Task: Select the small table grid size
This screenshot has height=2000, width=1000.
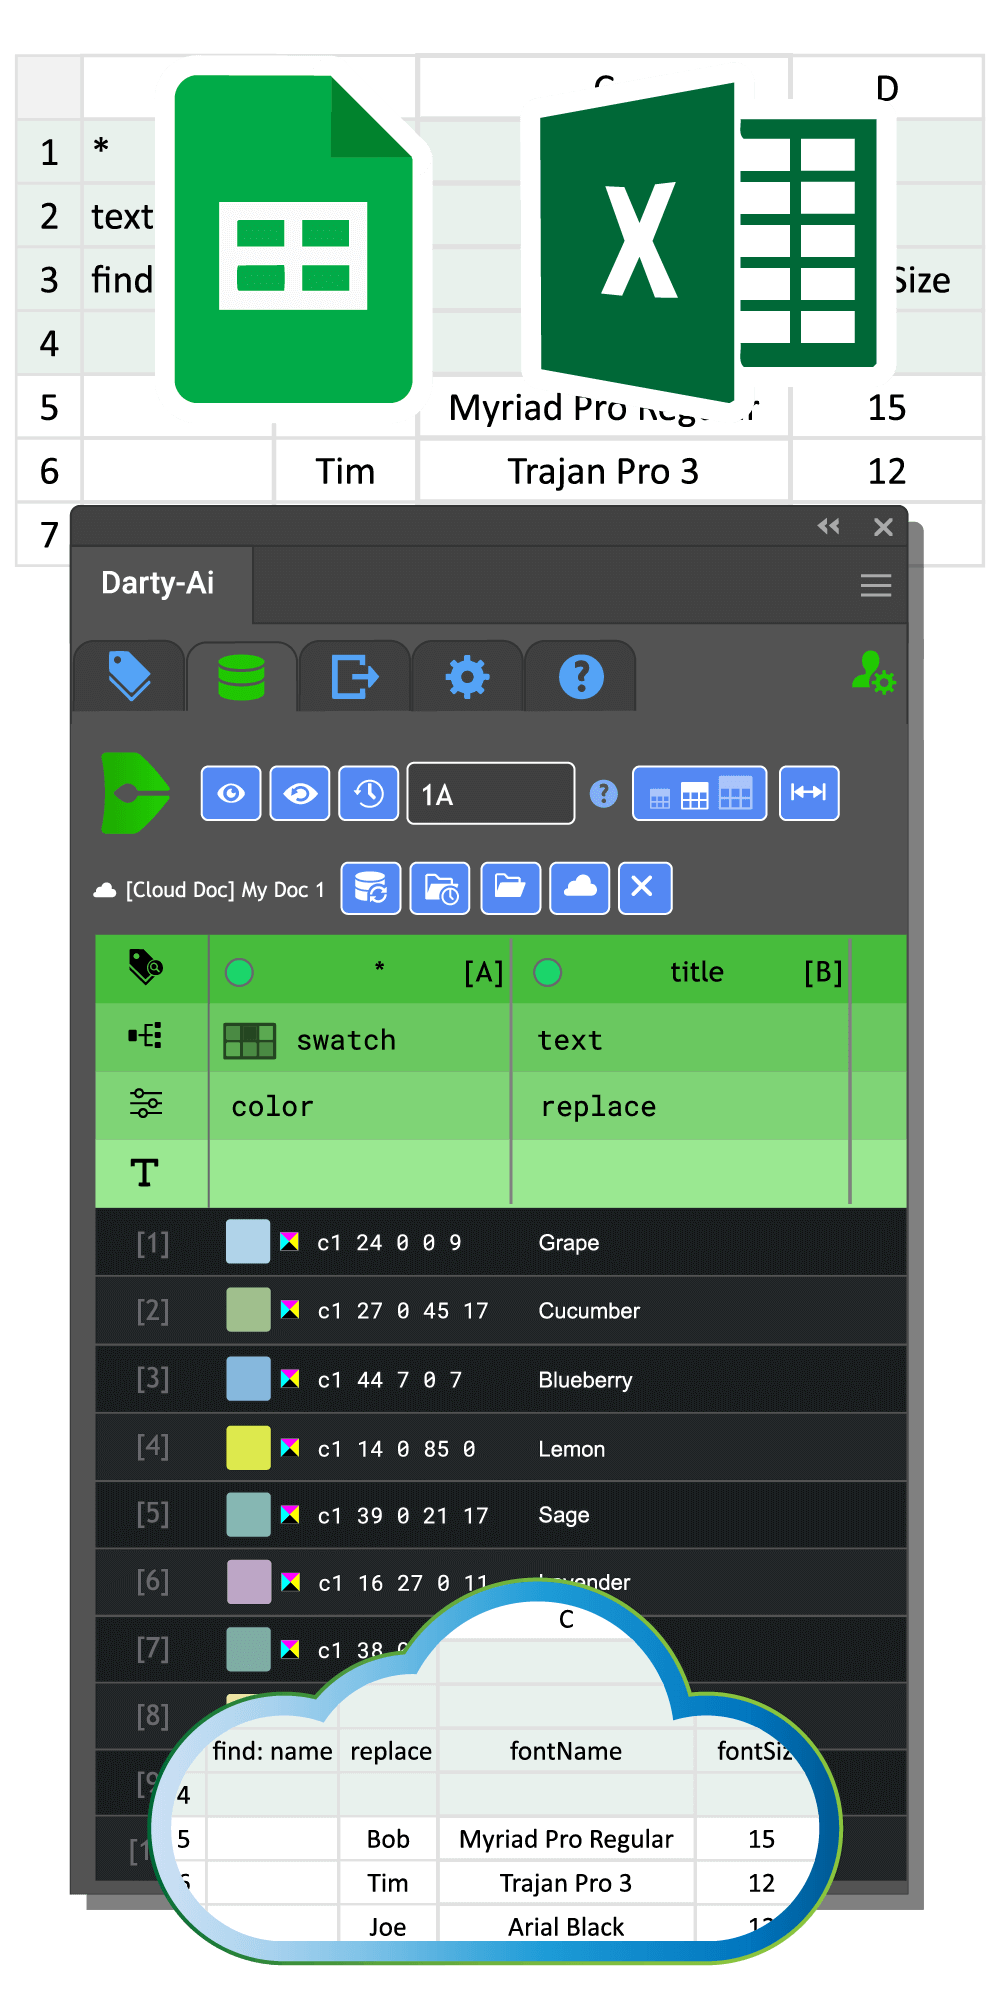Action: point(660,798)
